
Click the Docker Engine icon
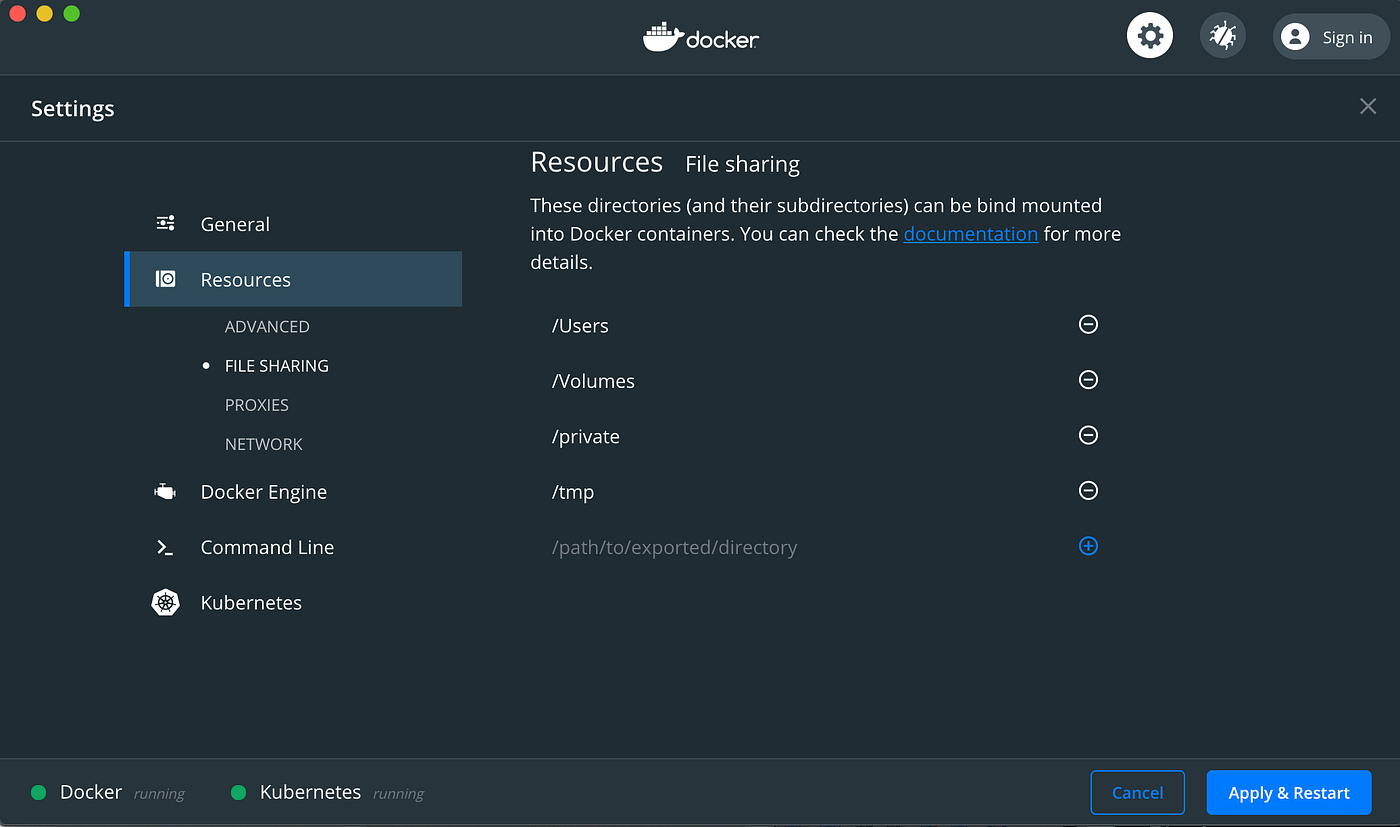click(x=165, y=491)
